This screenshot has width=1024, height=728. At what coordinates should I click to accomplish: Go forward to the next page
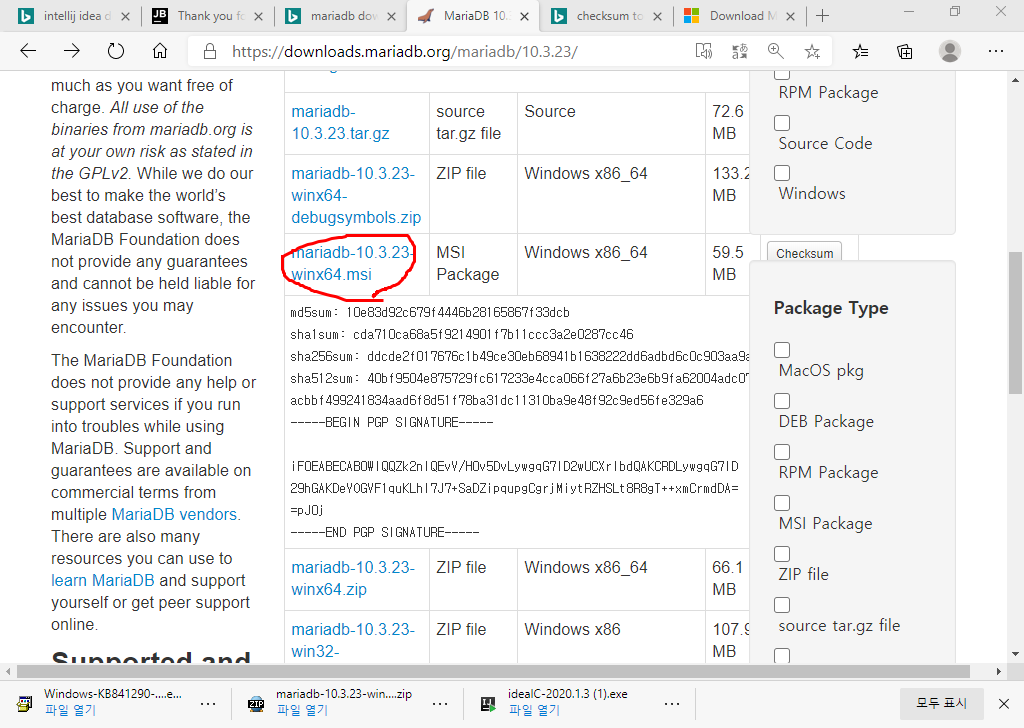pyautogui.click(x=72, y=51)
